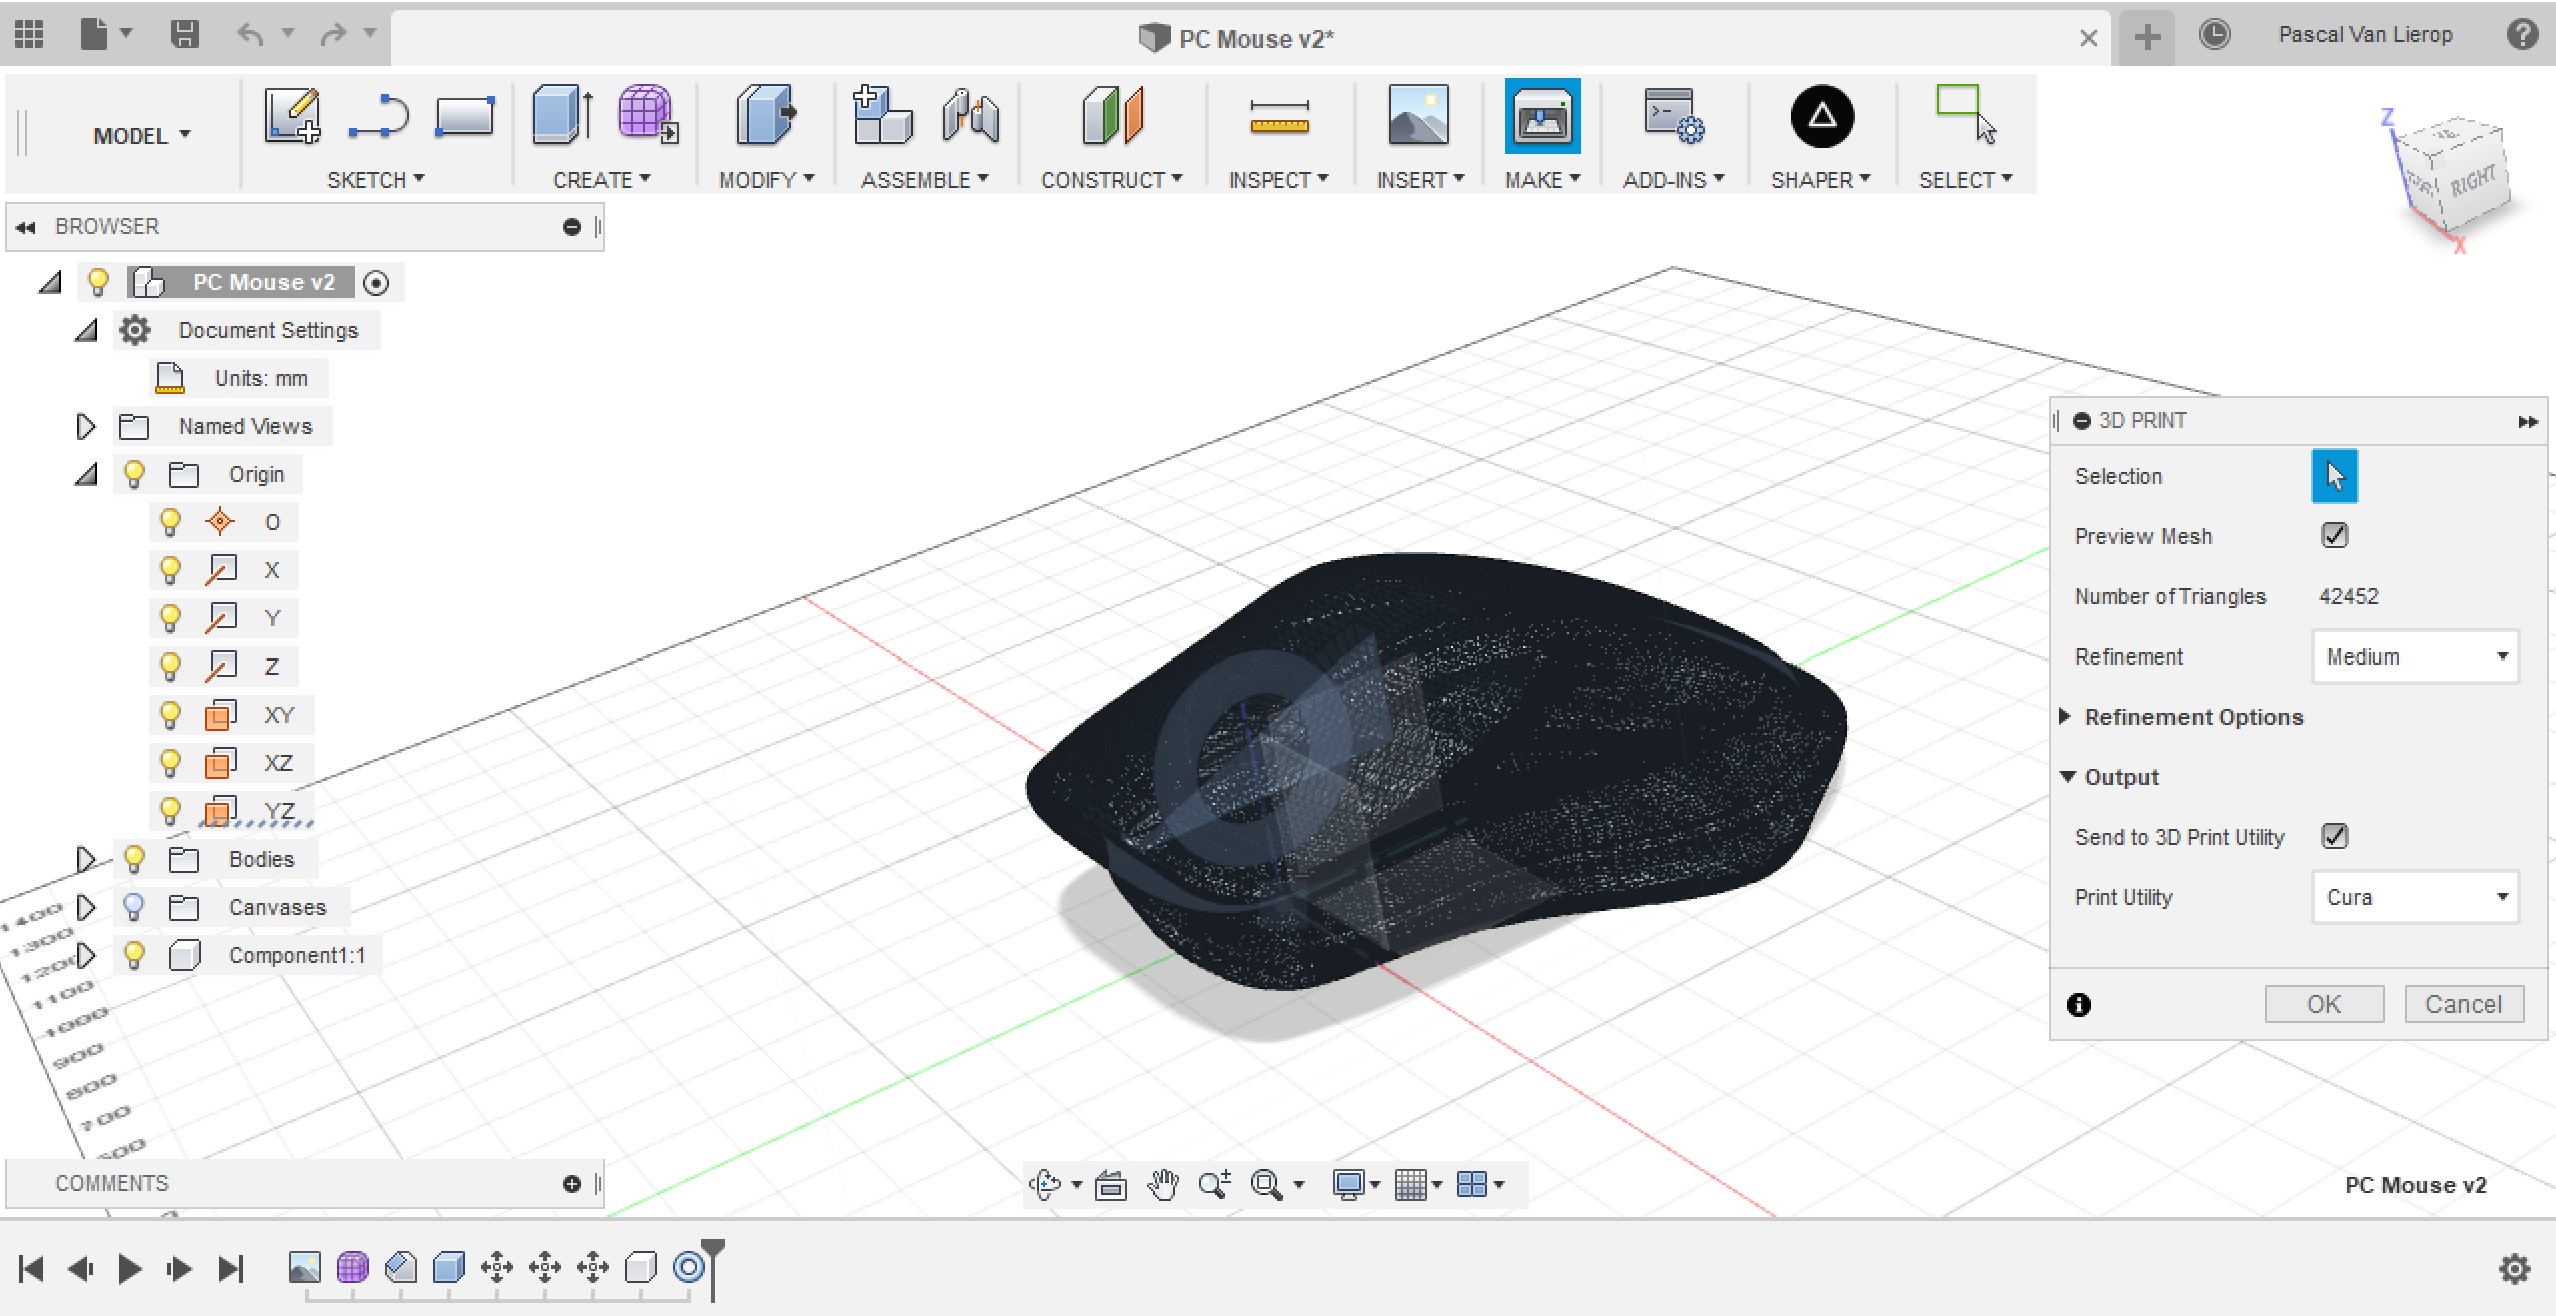Open the CONSTRUCT menu

pos(1111,180)
